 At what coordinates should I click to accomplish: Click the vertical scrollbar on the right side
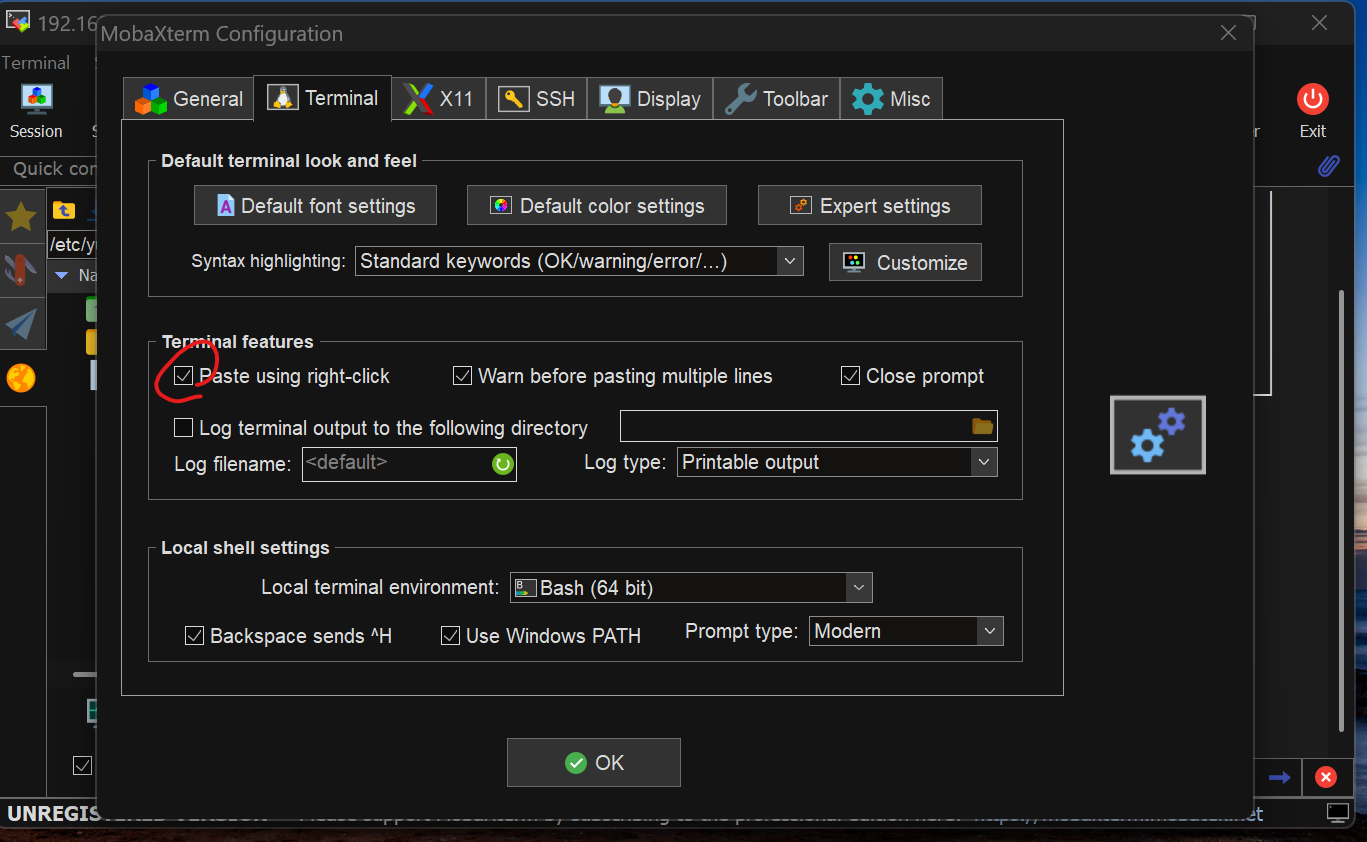coord(1343,510)
